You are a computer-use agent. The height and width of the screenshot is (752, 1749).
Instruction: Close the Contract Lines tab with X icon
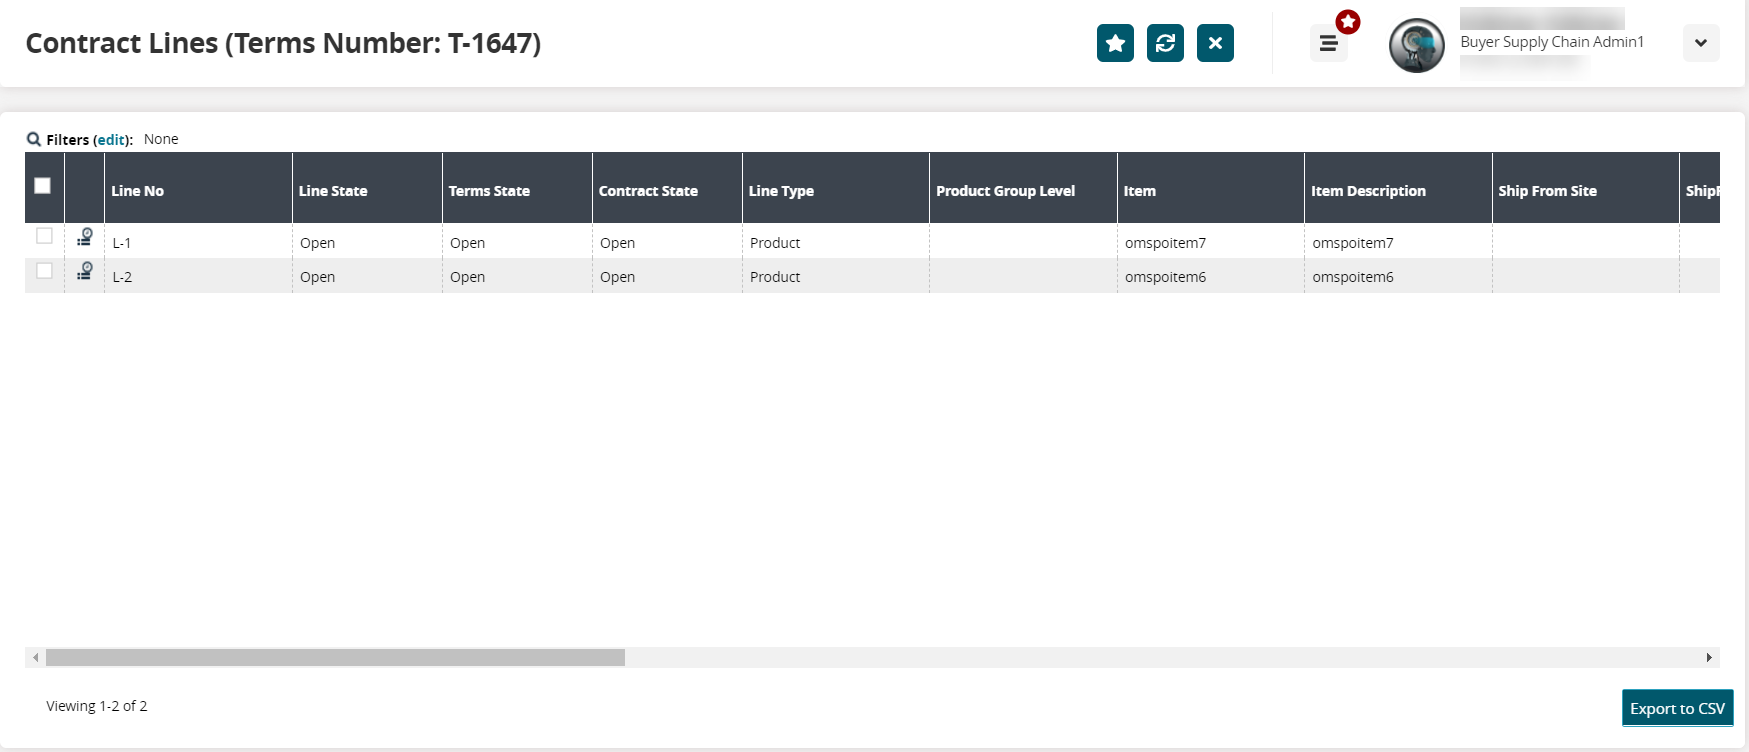coord(1215,43)
